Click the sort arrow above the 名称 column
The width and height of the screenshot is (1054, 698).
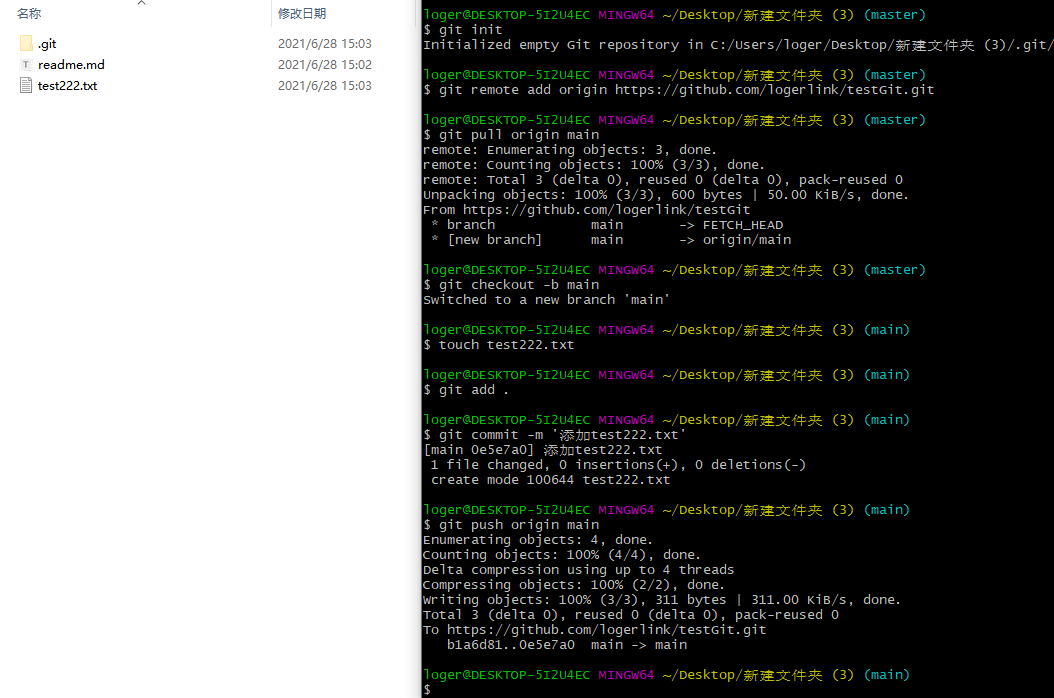(141, 3)
